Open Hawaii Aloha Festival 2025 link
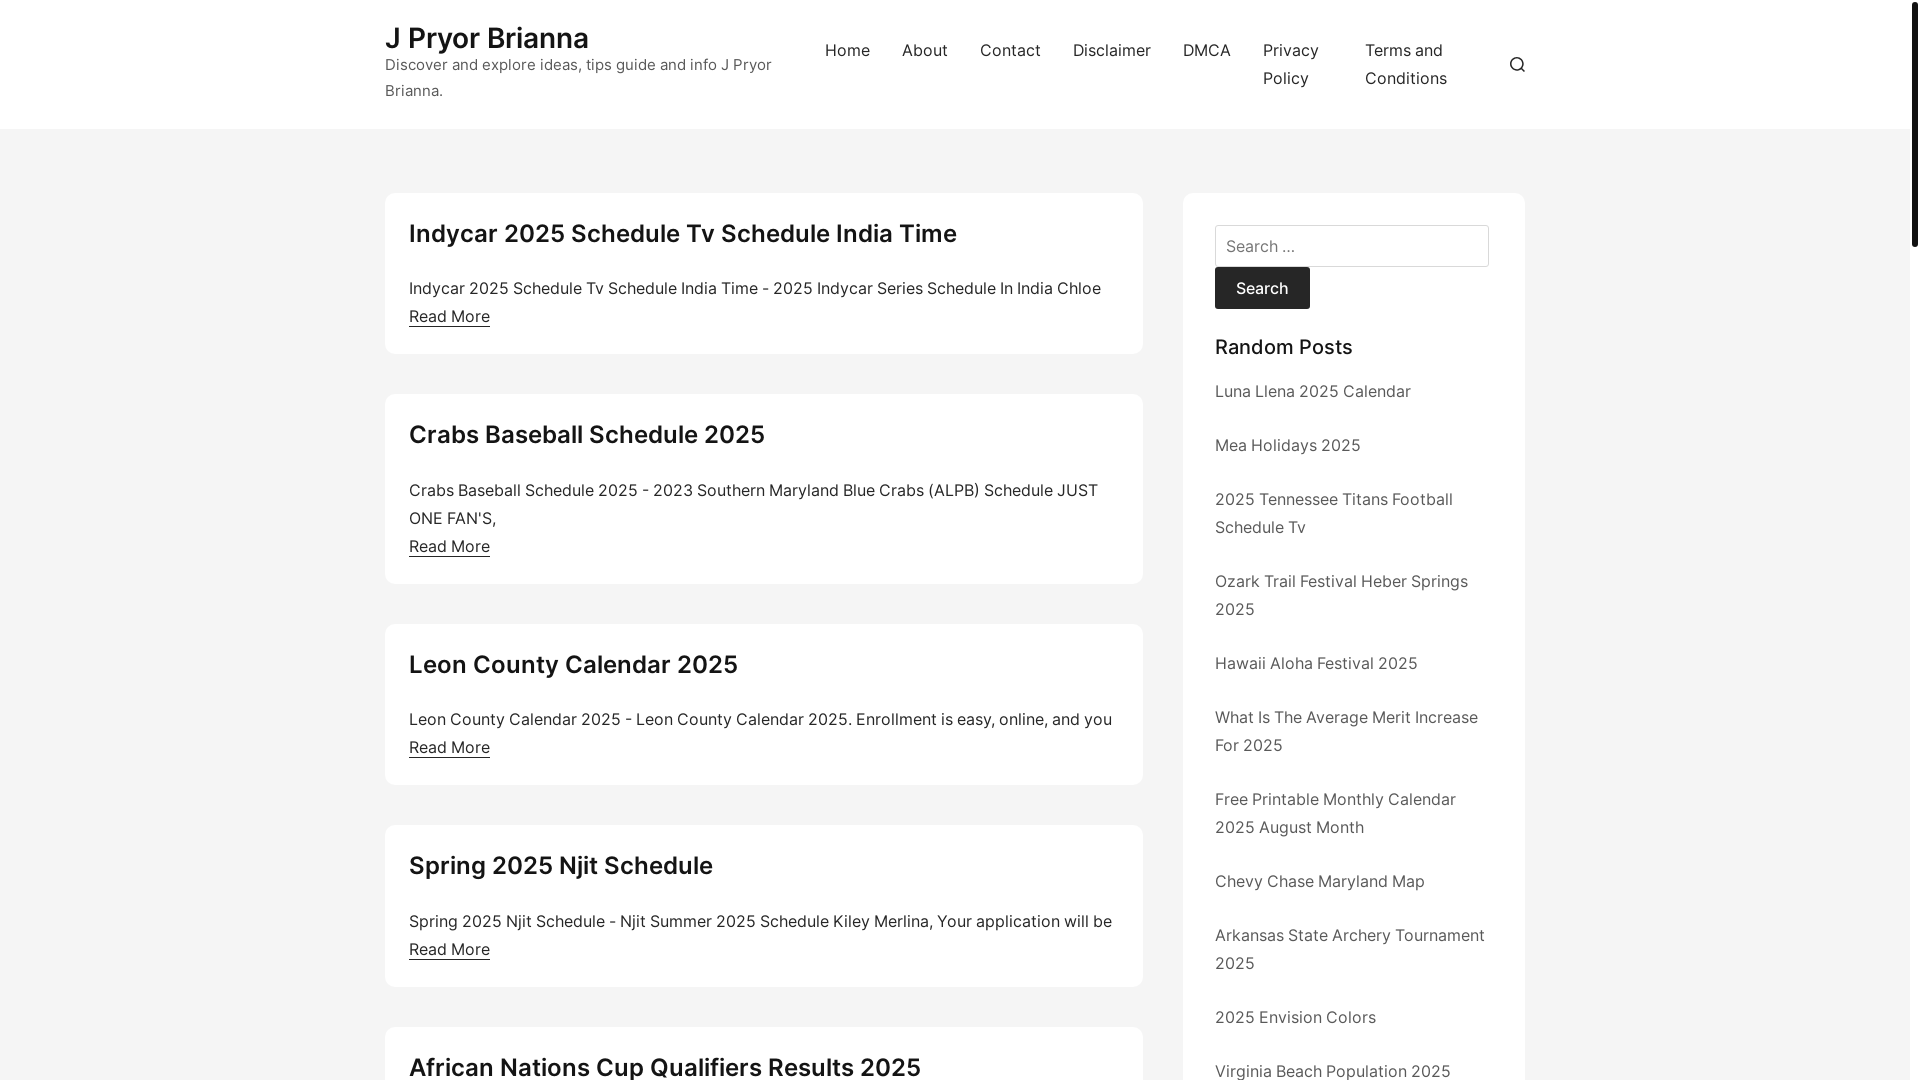 pyautogui.click(x=1315, y=663)
